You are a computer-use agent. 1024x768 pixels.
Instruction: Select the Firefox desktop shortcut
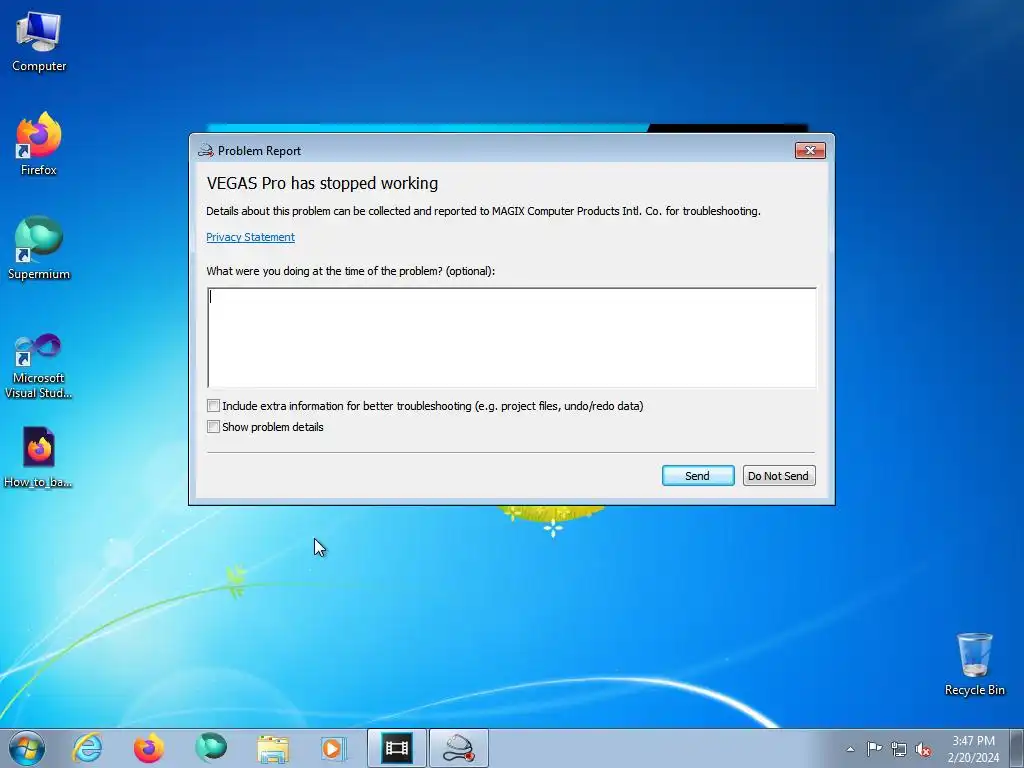[x=39, y=144]
